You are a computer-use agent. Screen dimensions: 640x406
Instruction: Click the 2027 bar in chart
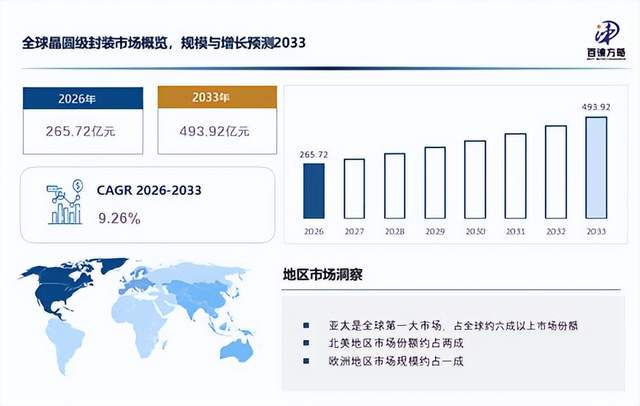pos(354,189)
